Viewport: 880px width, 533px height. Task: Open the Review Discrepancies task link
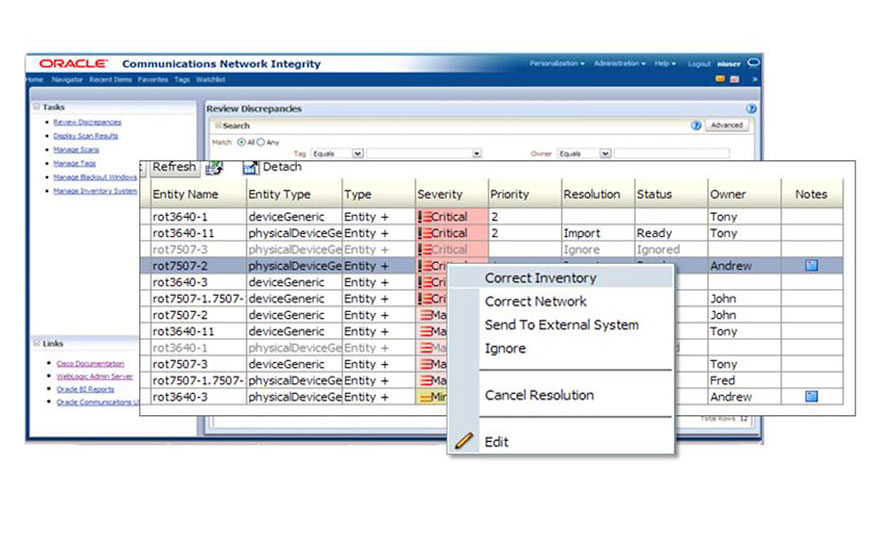coord(87,122)
